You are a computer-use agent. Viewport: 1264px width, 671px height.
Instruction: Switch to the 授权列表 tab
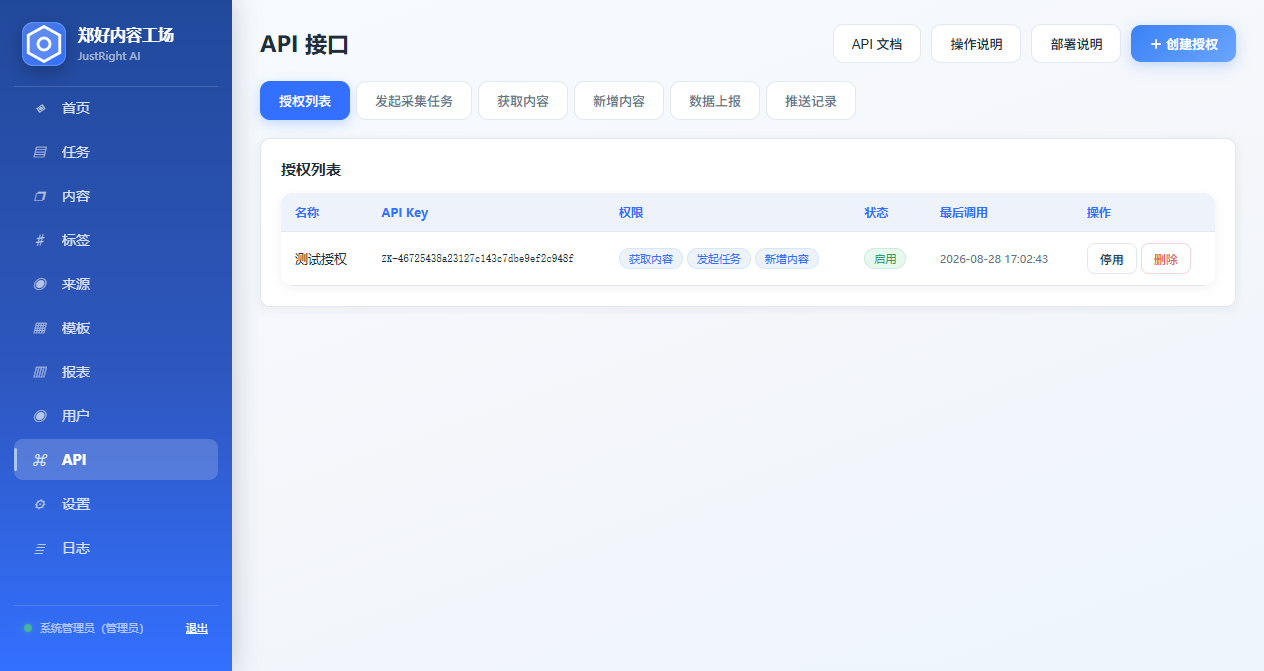(305, 101)
